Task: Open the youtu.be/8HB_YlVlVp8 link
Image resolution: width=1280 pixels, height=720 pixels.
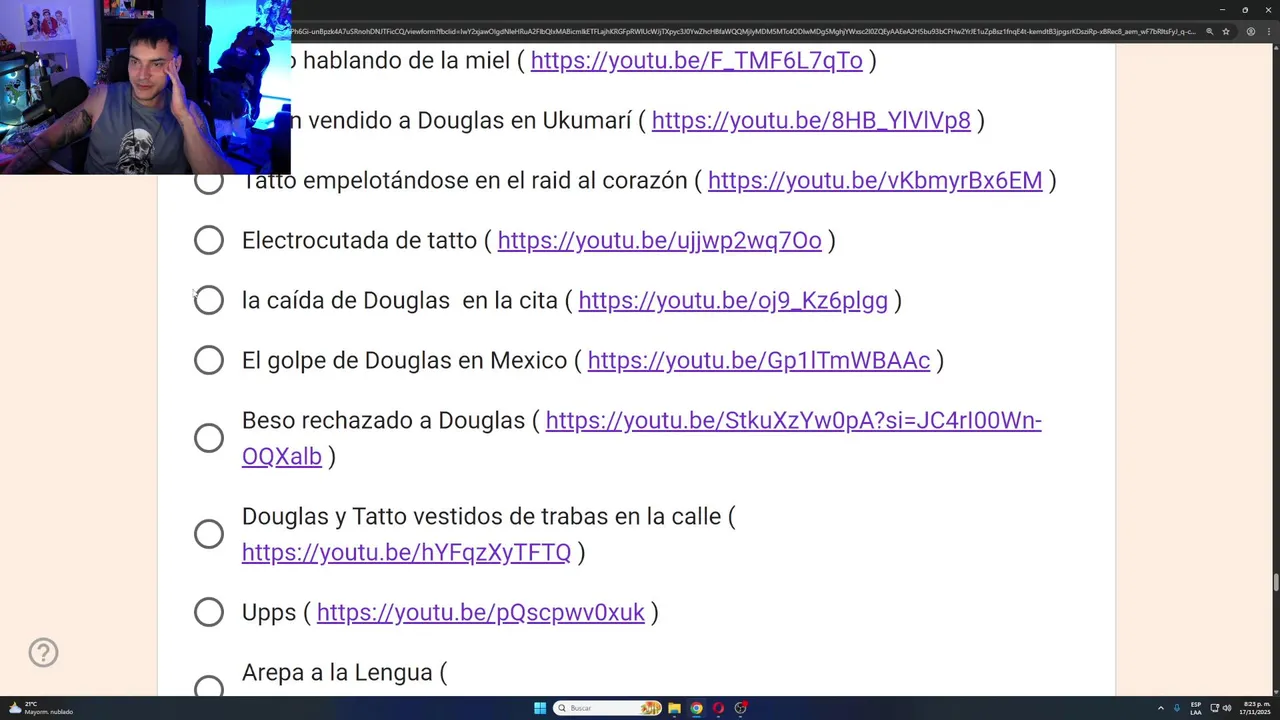Action: click(811, 120)
